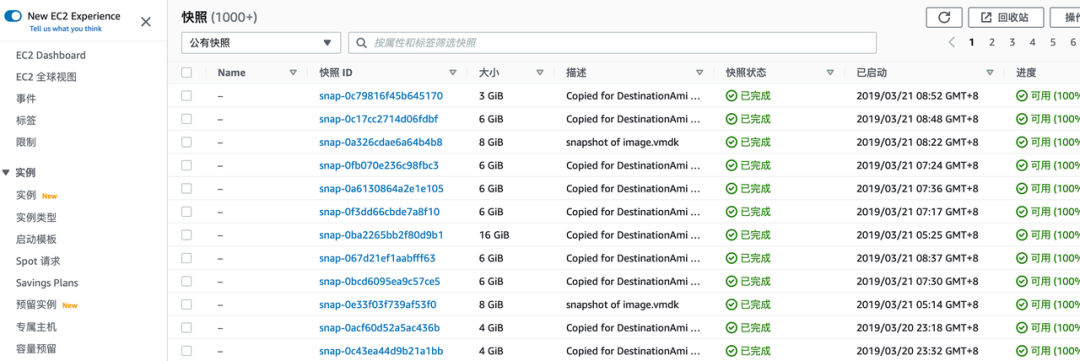The image size is (1080, 361).
Task: Go to previous page with left chevron
Action: 951,42
